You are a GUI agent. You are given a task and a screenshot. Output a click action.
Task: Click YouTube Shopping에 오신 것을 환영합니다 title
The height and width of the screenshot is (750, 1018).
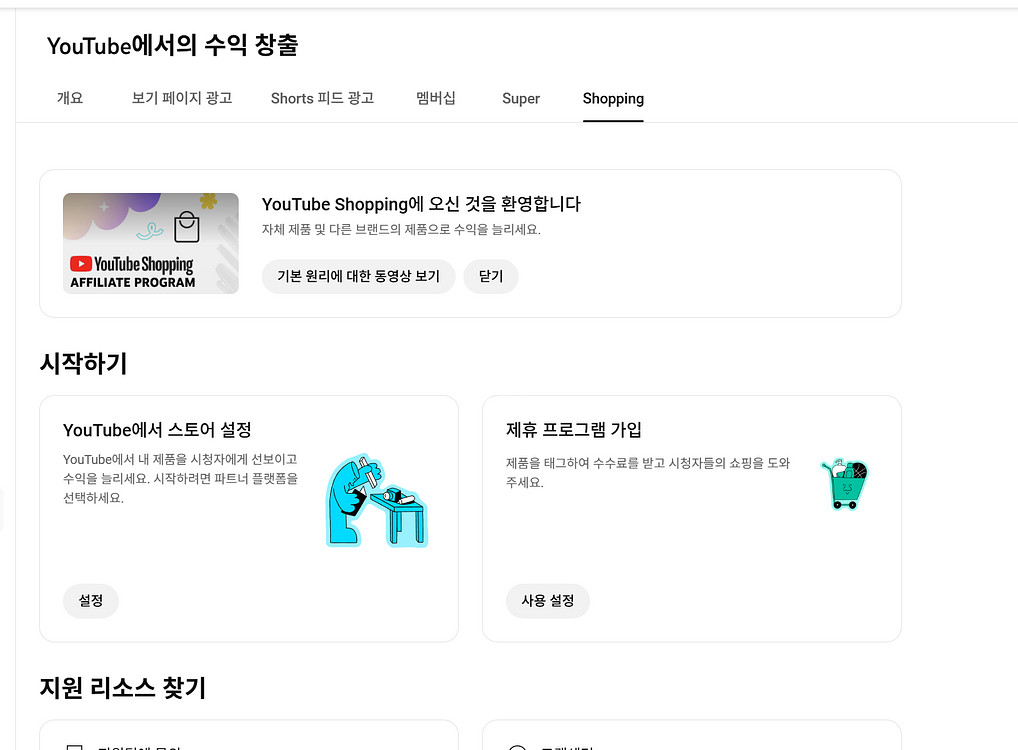click(421, 204)
